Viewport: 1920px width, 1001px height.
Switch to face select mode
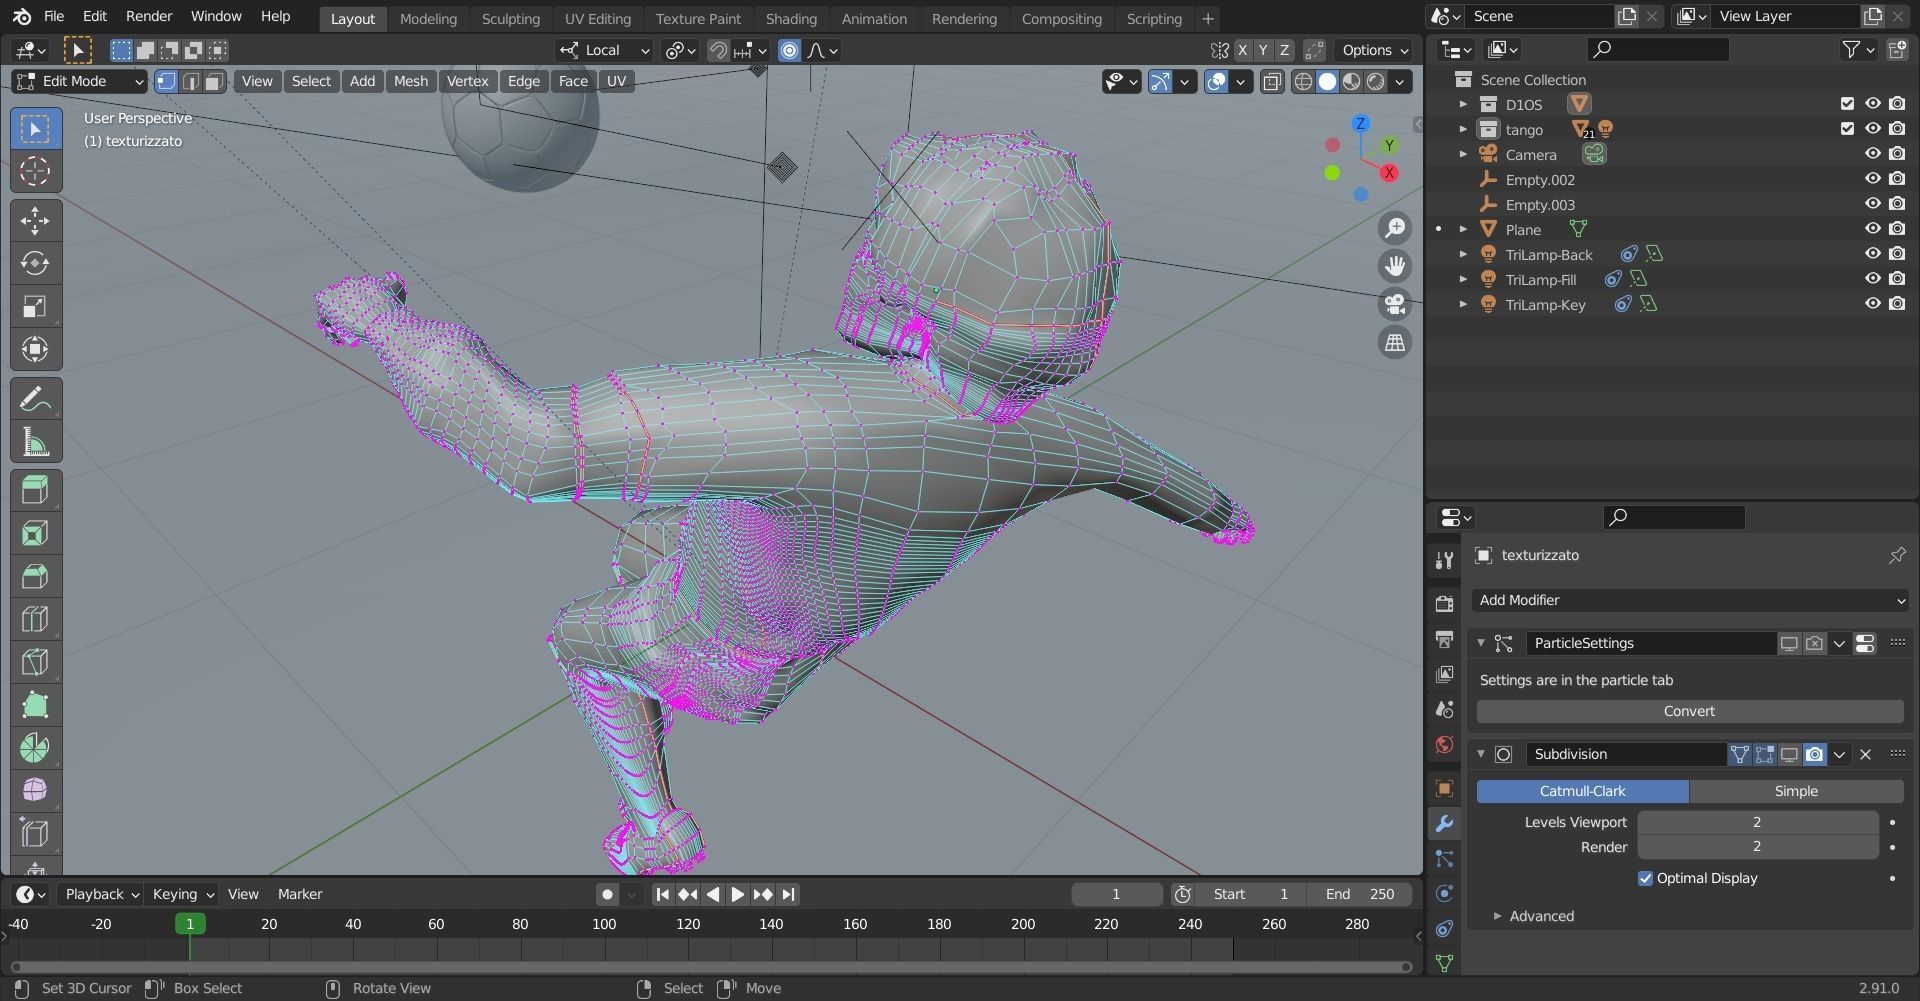tap(213, 82)
